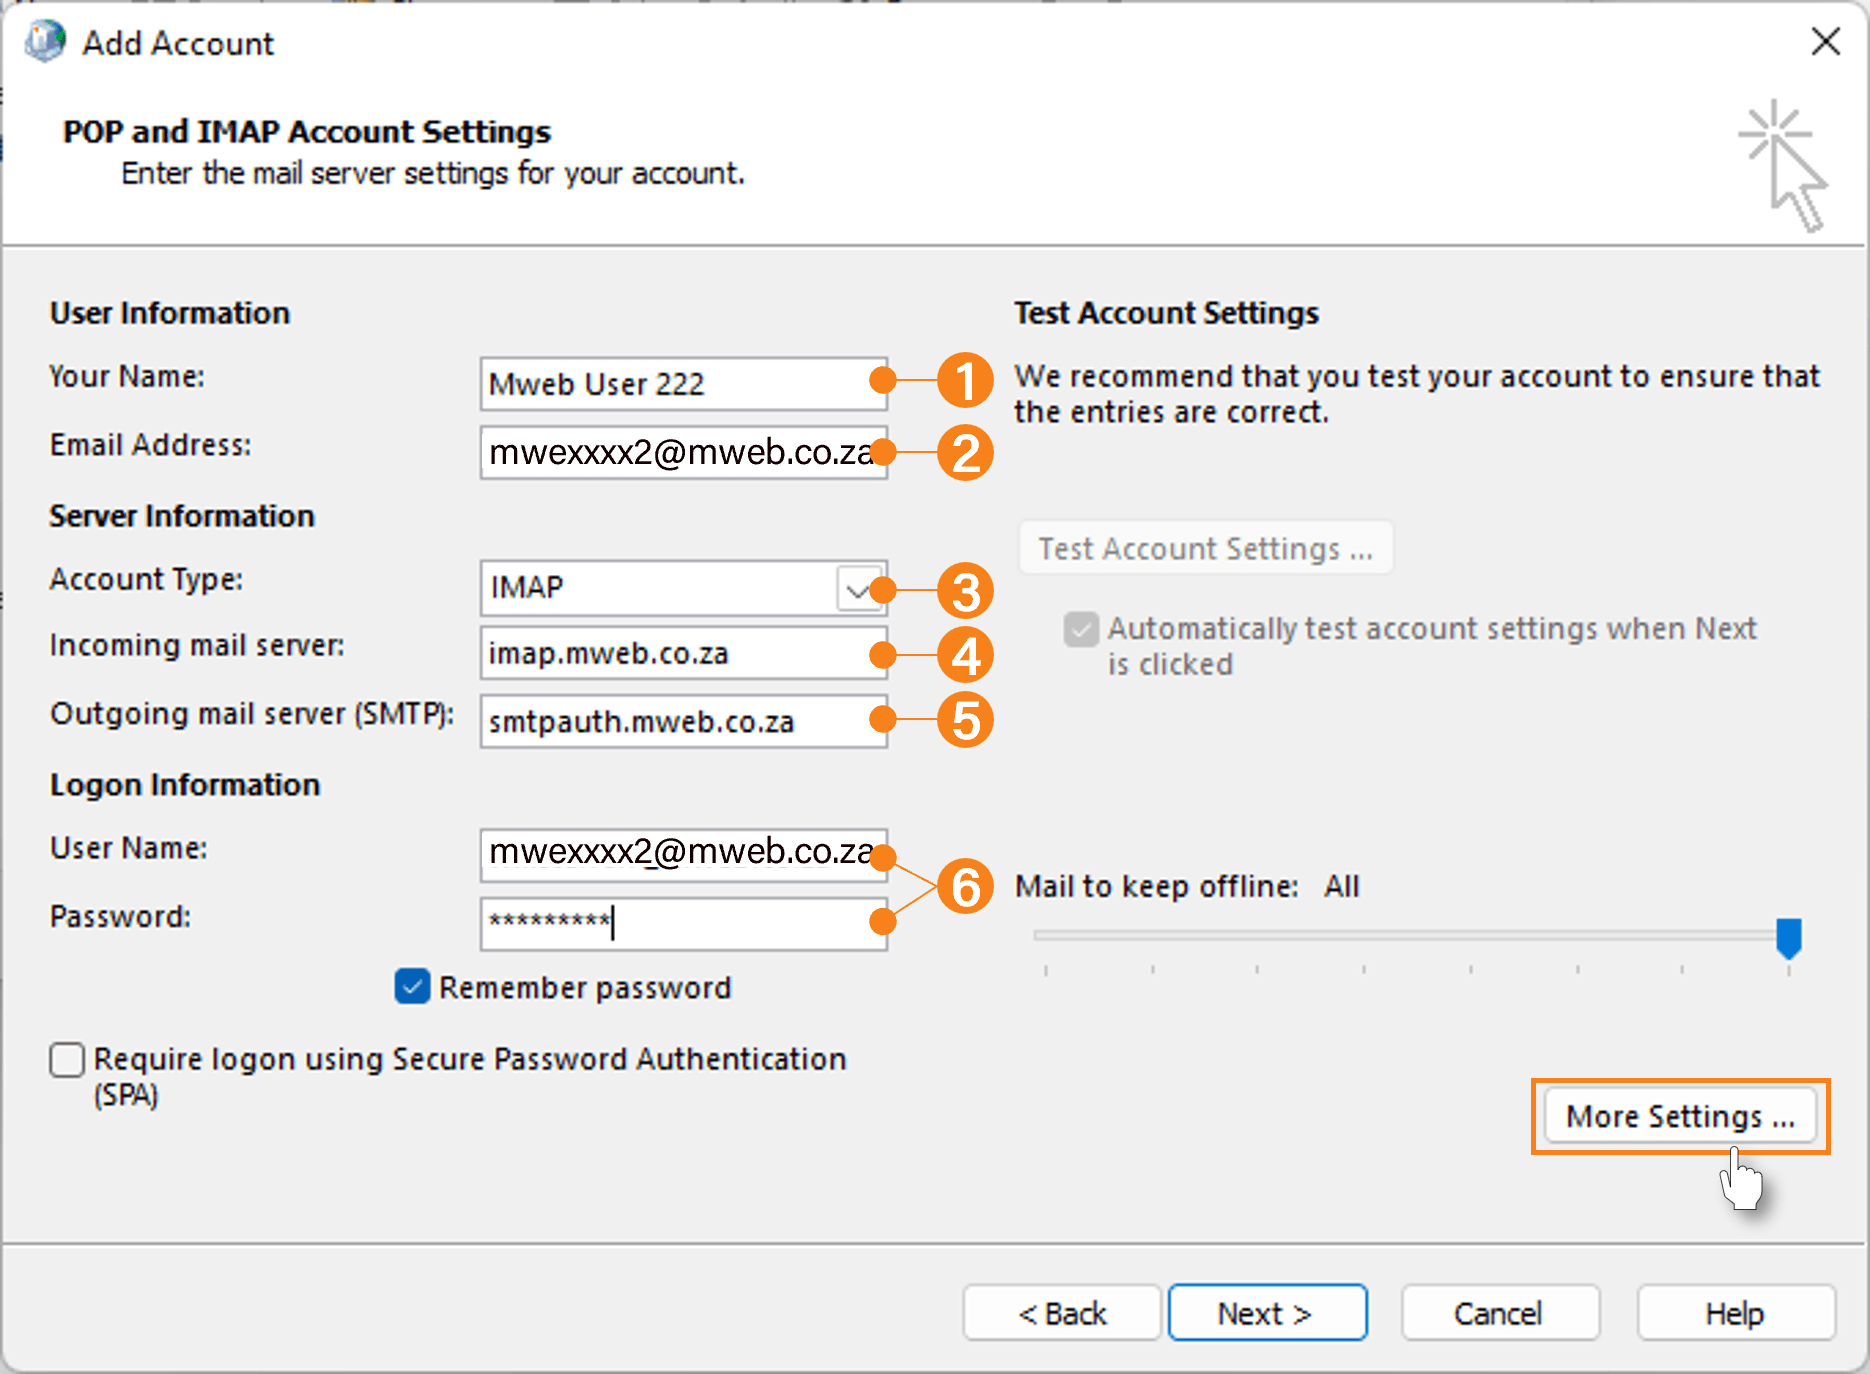This screenshot has height=1374, width=1870.
Task: Click the Back button
Action: point(1061,1312)
